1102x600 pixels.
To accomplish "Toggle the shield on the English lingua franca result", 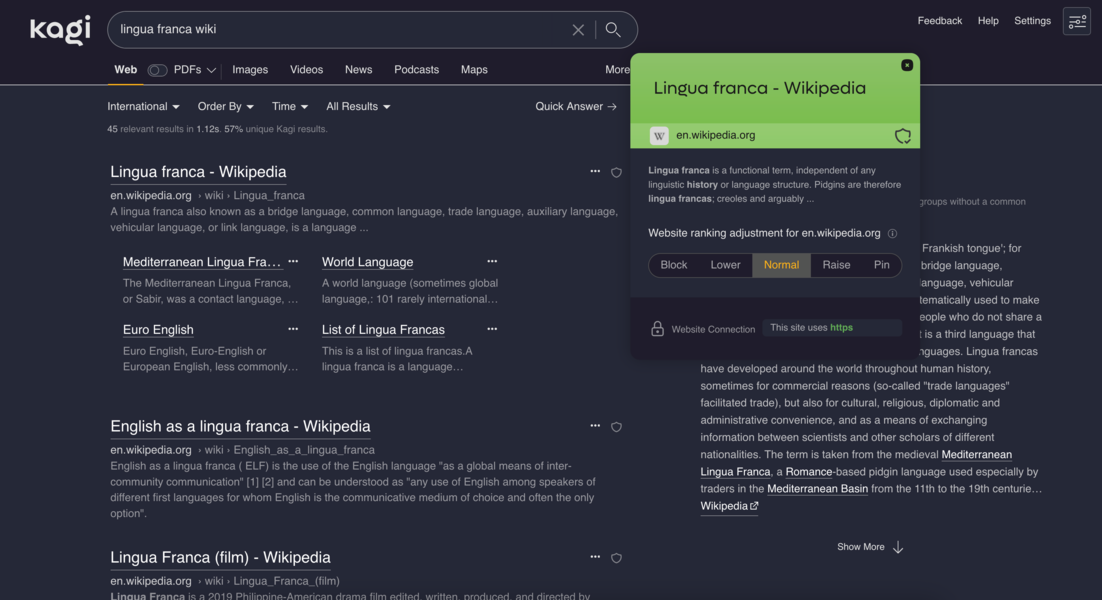I will (617, 426).
